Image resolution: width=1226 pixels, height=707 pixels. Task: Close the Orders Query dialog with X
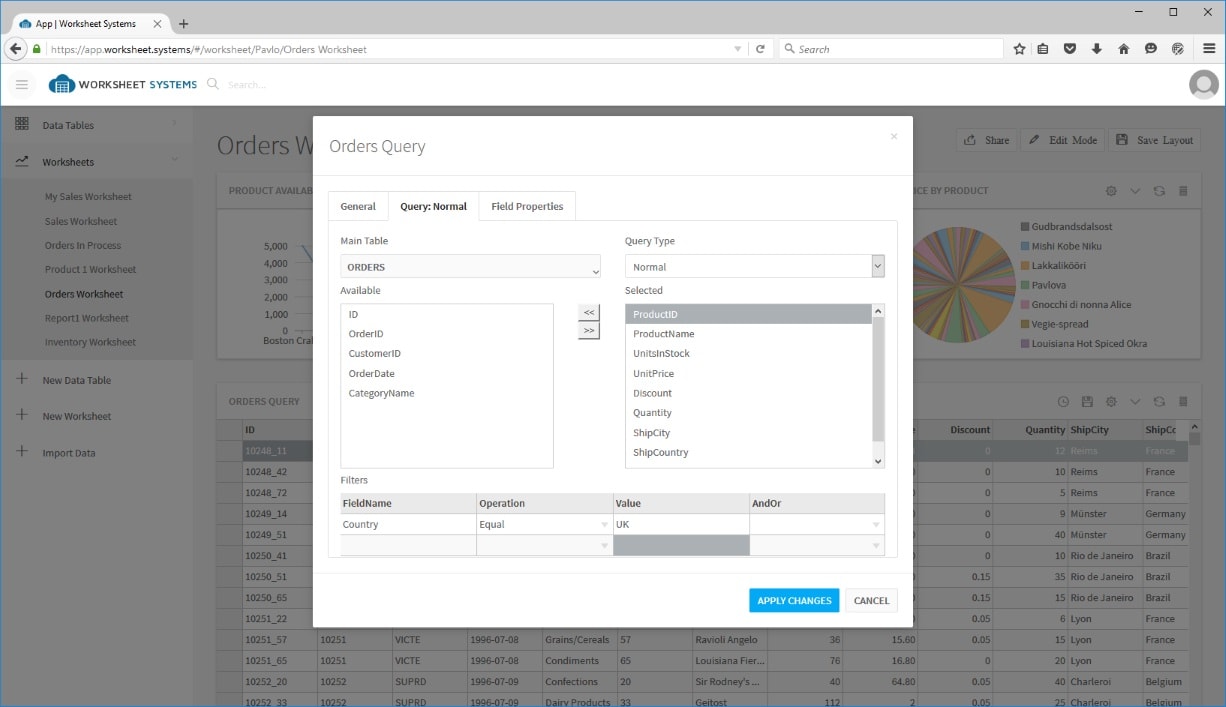894,136
